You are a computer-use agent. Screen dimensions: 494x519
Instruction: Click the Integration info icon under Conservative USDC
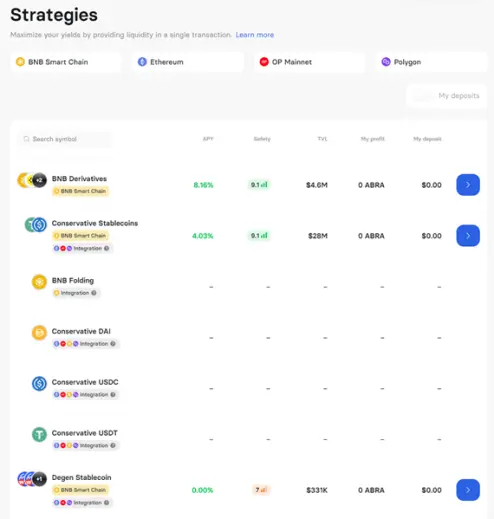pos(113,395)
